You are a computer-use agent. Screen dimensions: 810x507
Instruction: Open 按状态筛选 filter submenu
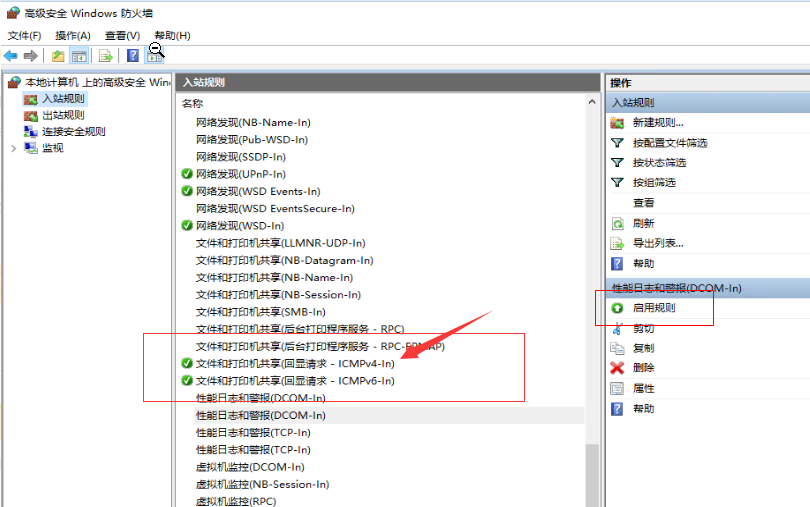click(x=659, y=162)
